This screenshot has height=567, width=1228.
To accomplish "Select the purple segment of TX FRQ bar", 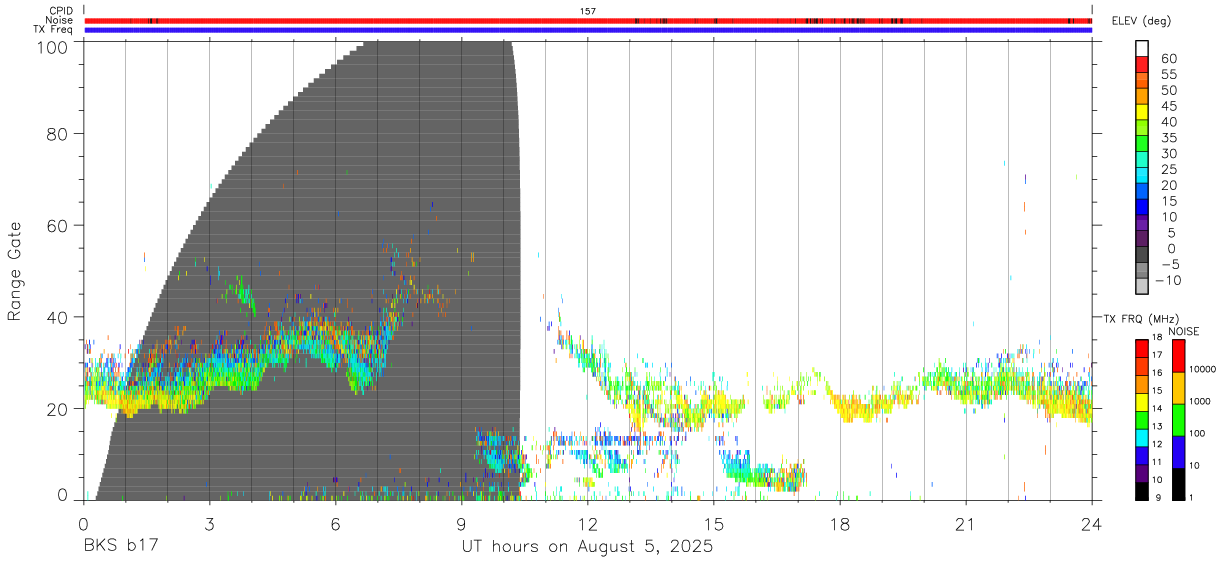I will 1141,474.
